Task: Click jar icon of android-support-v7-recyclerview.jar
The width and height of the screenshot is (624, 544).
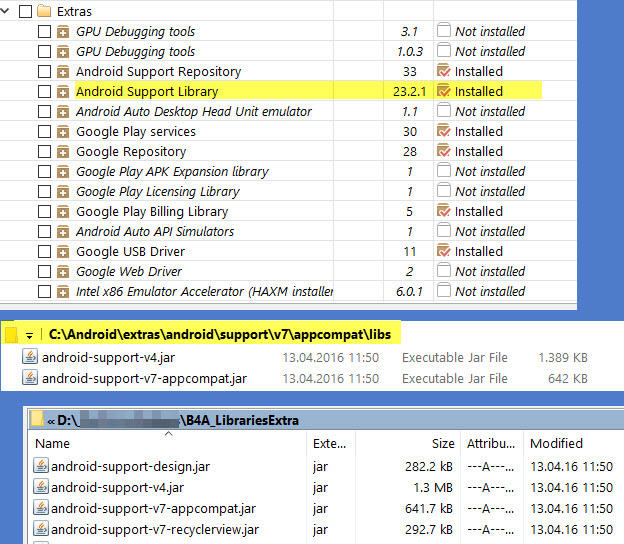Action: 41,528
